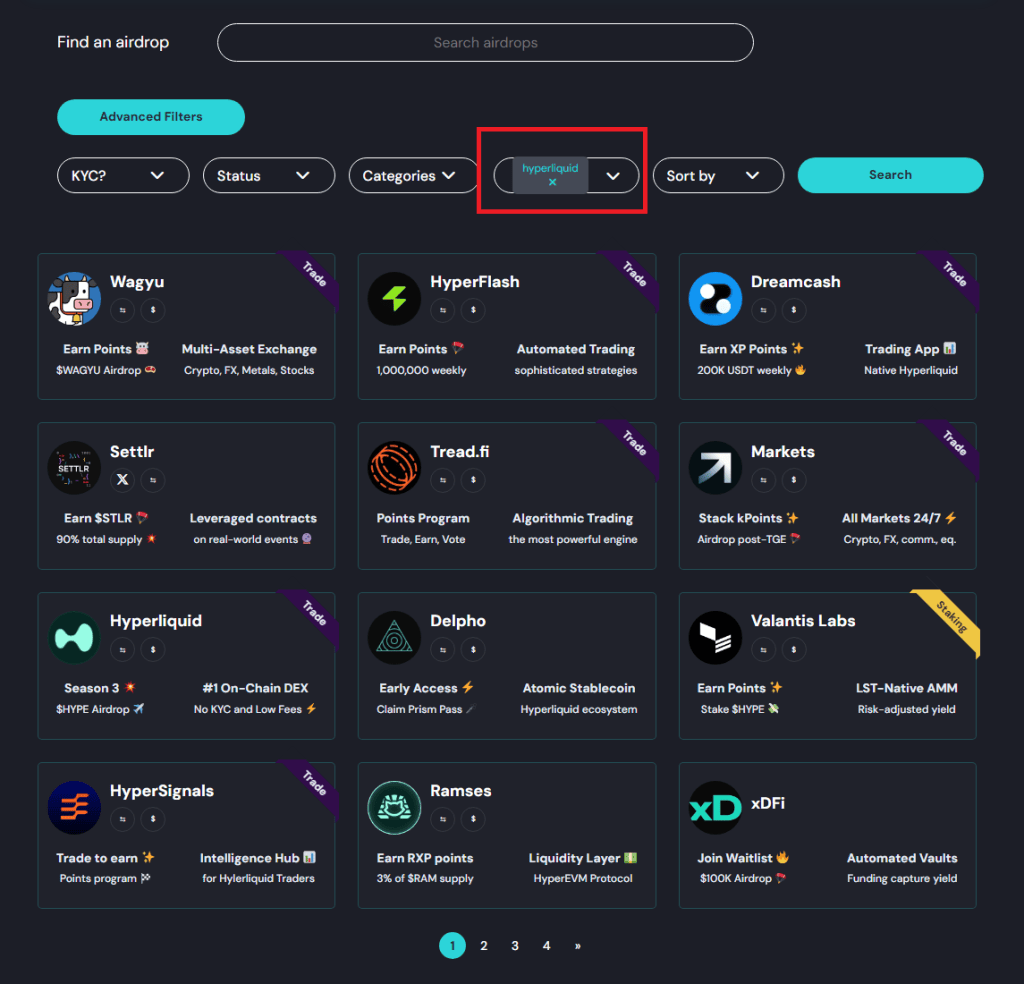Click the swap arrows icon on Settlr card
Screen dimensions: 1024x984
pyautogui.click(x=153, y=480)
